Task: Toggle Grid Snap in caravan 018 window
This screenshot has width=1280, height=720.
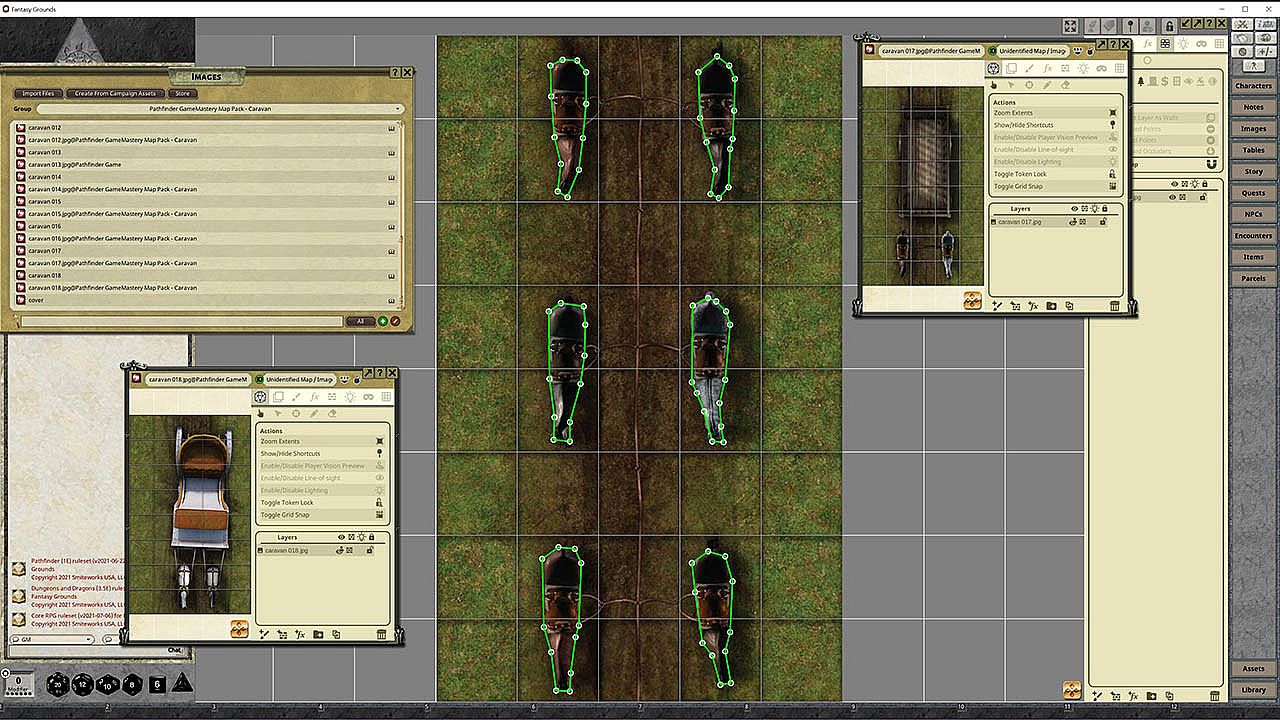Action: (322, 515)
